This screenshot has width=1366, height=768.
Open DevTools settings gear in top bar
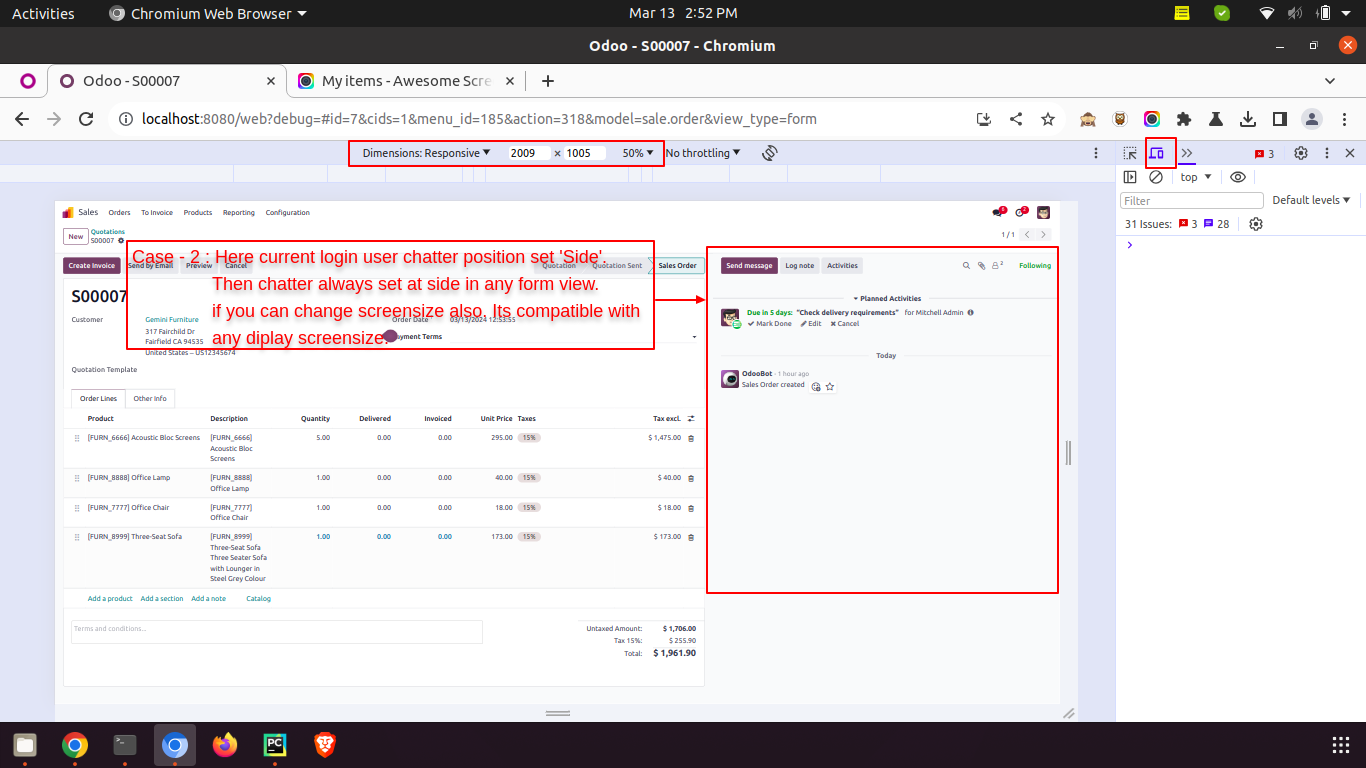tap(1301, 153)
